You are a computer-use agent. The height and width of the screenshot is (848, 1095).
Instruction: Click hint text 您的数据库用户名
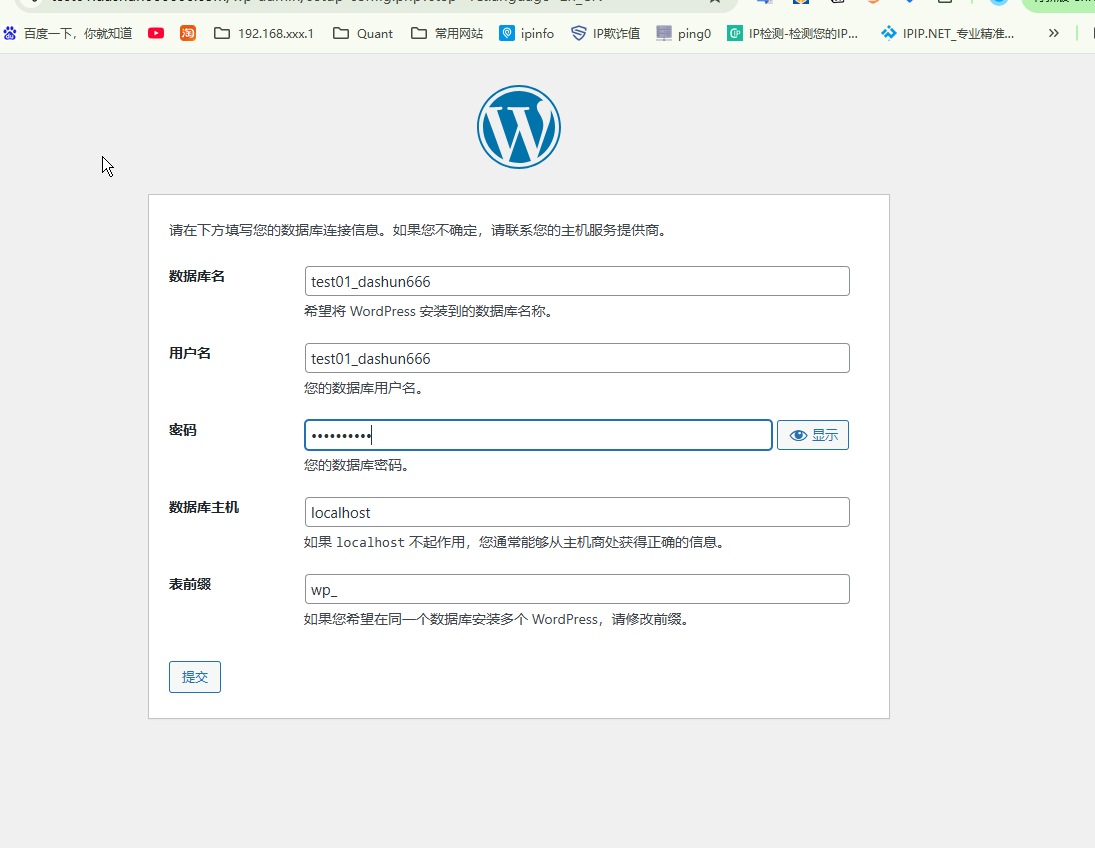tap(364, 388)
